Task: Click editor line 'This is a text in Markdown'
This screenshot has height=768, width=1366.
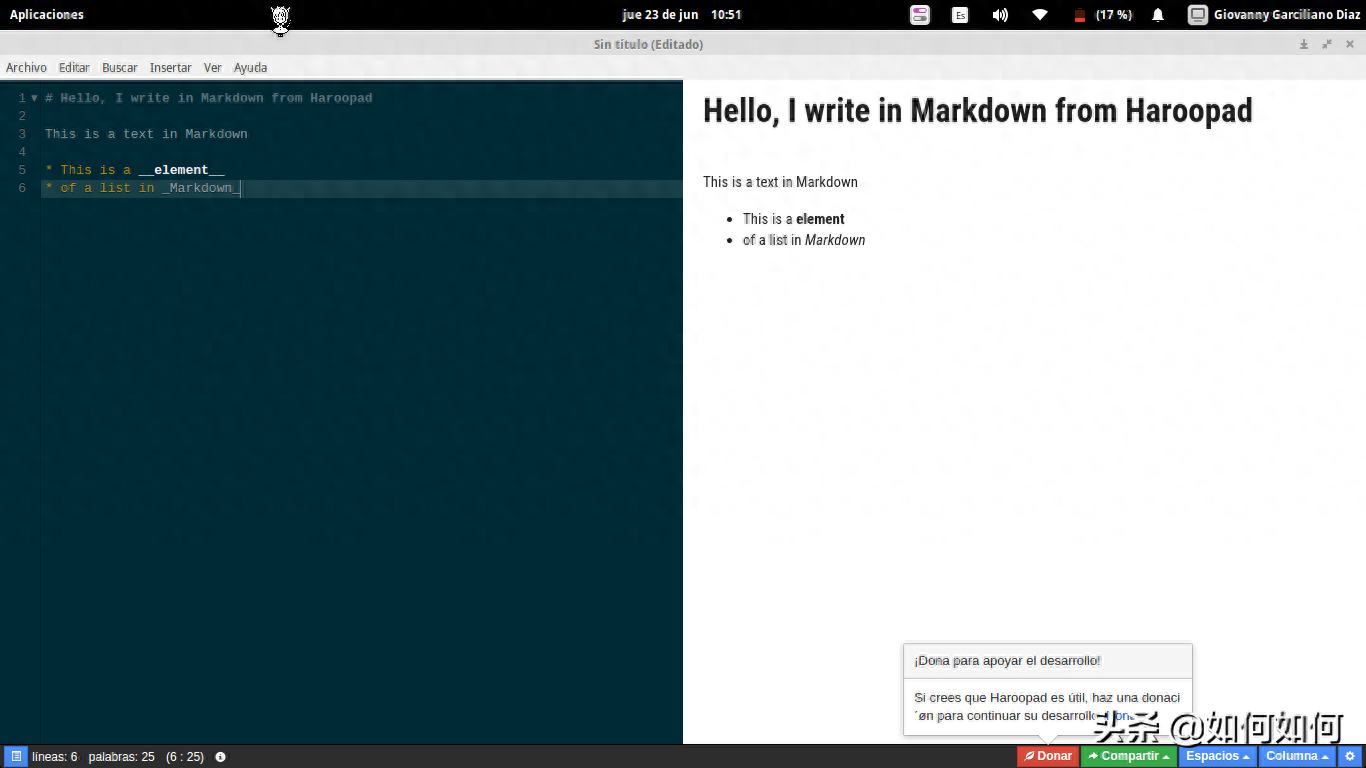Action: pos(146,134)
